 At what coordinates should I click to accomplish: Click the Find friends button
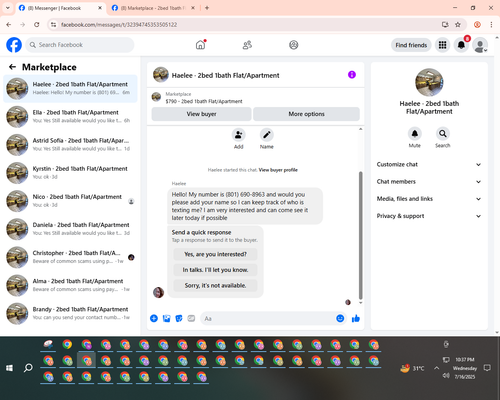(x=411, y=45)
